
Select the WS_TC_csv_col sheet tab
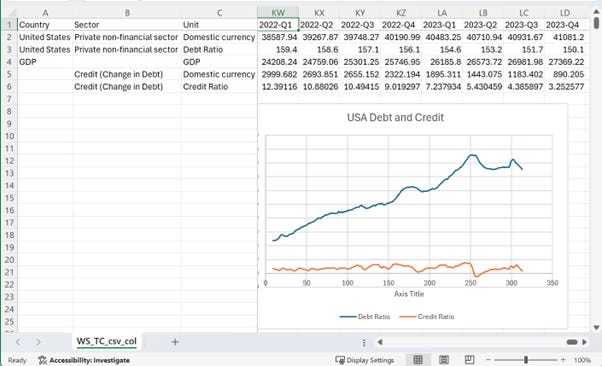tap(106, 341)
